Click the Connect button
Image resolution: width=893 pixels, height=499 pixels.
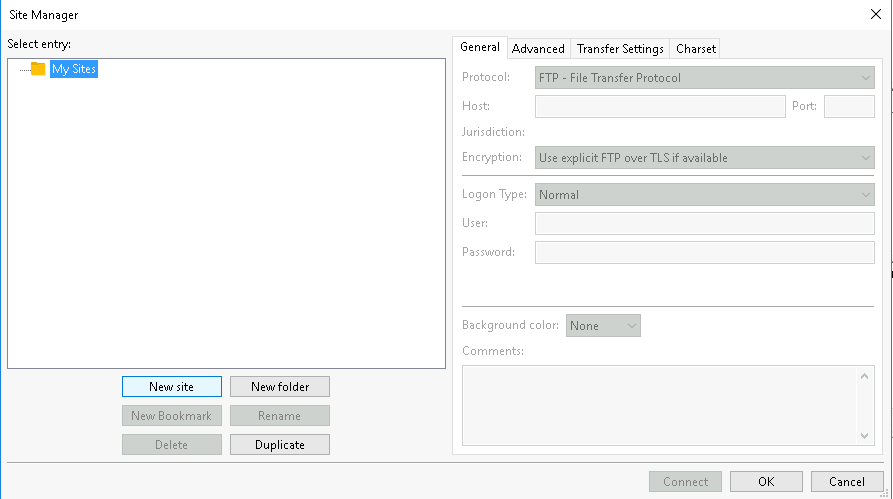tap(685, 482)
